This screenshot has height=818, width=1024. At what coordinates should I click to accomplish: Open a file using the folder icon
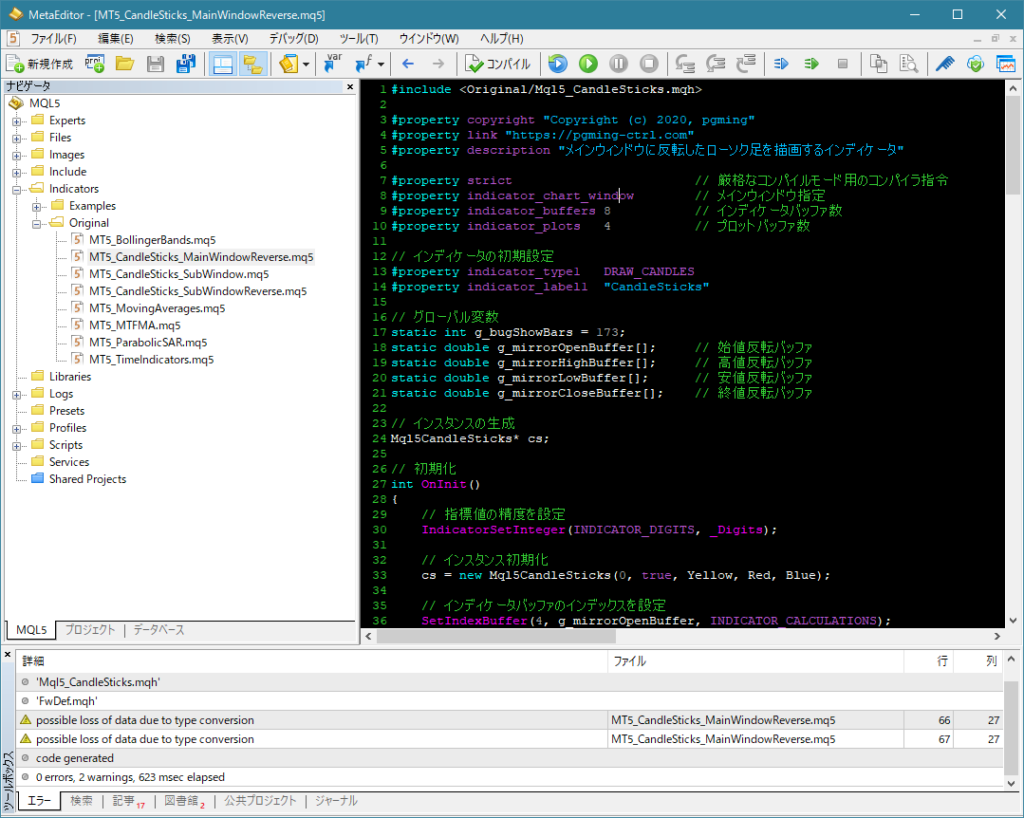pos(125,63)
